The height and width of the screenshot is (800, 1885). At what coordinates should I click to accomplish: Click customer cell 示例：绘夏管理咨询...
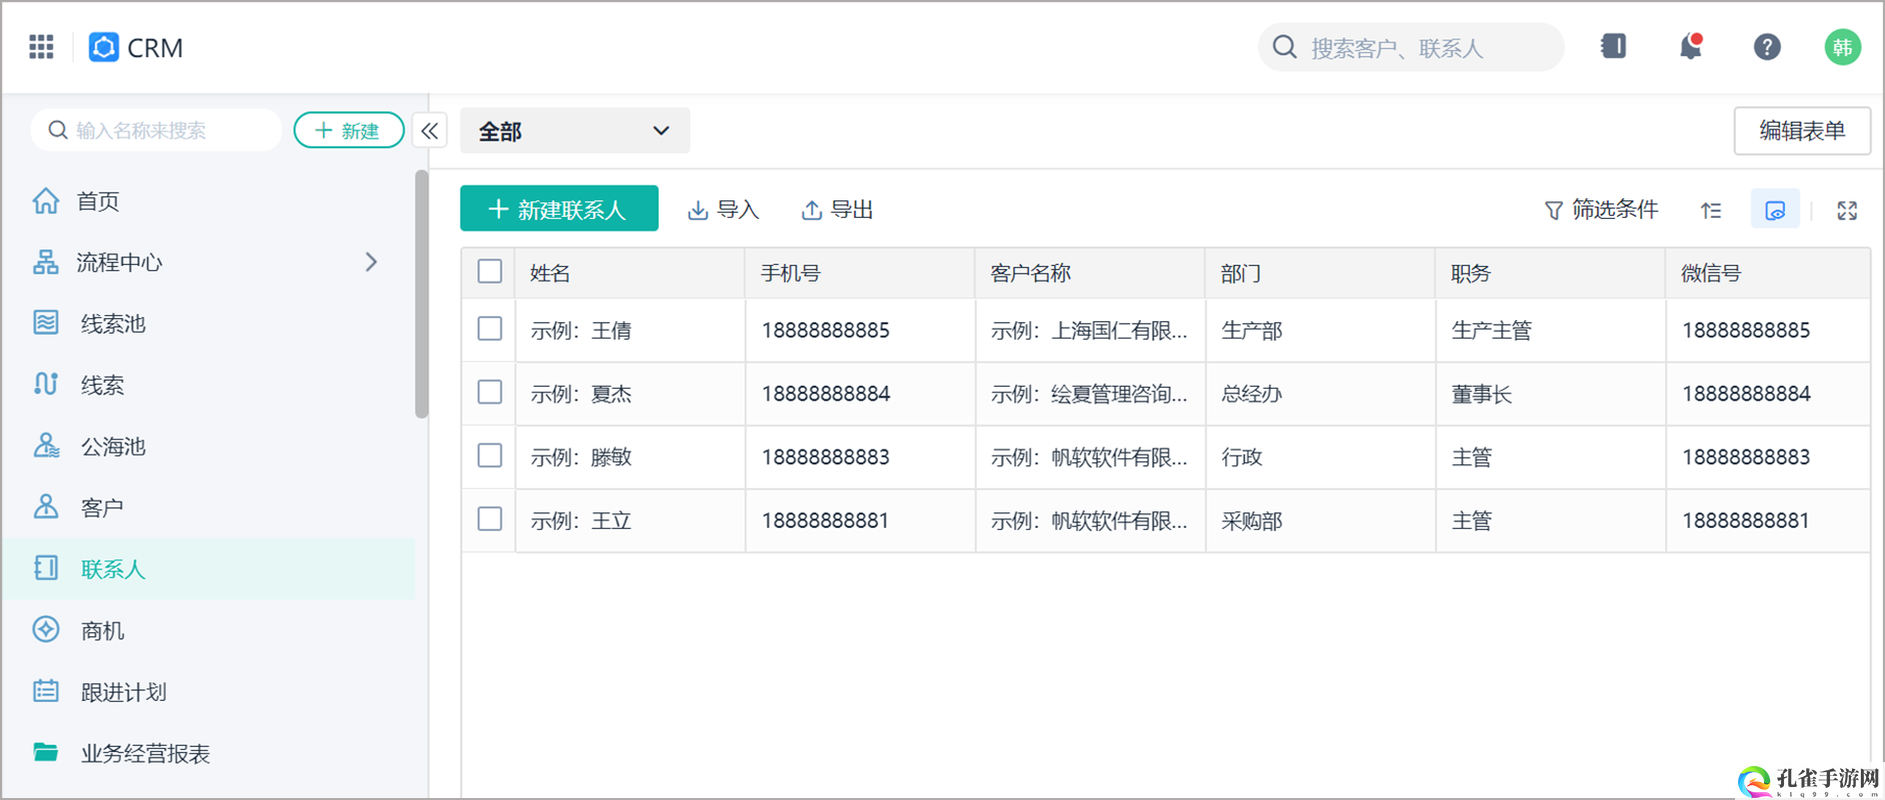[1090, 394]
